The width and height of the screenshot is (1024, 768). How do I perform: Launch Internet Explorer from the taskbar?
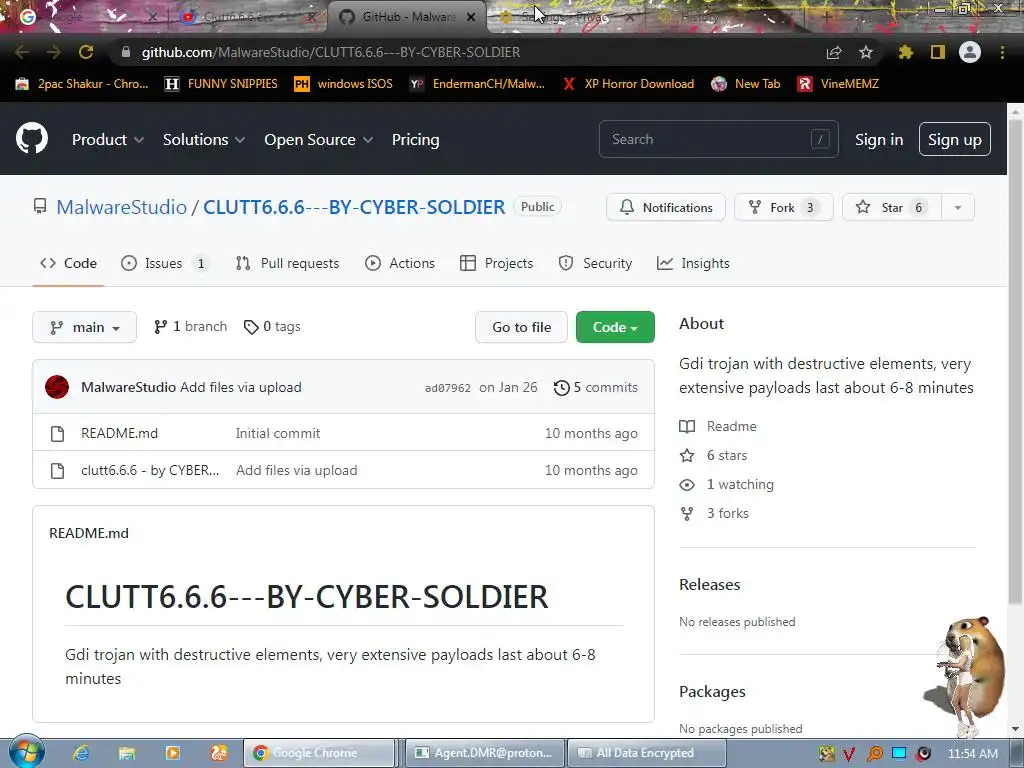pos(81,753)
